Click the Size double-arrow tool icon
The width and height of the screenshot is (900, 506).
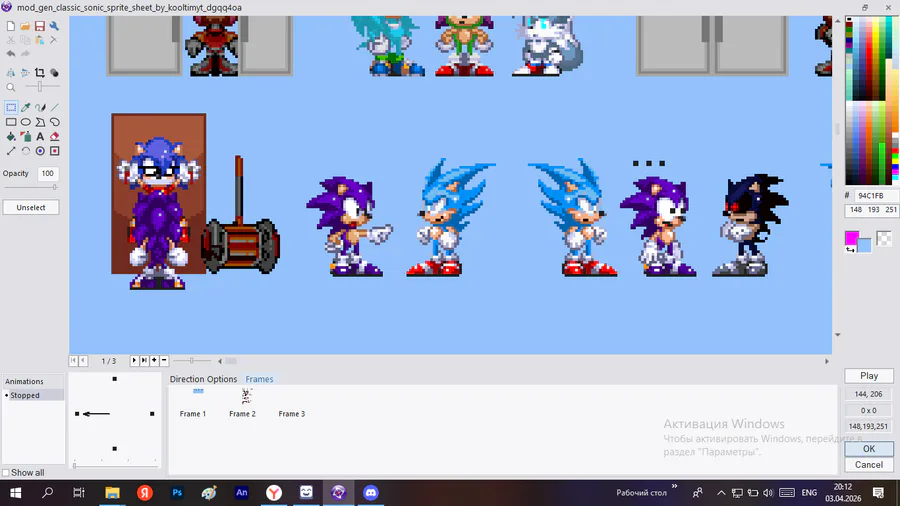click(x=11, y=151)
